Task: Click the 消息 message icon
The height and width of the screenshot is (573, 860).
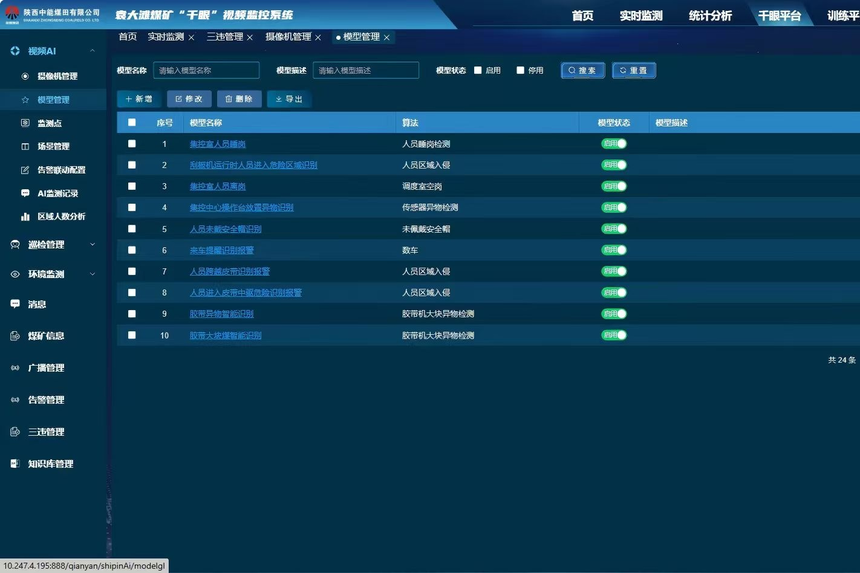Action: tap(15, 304)
